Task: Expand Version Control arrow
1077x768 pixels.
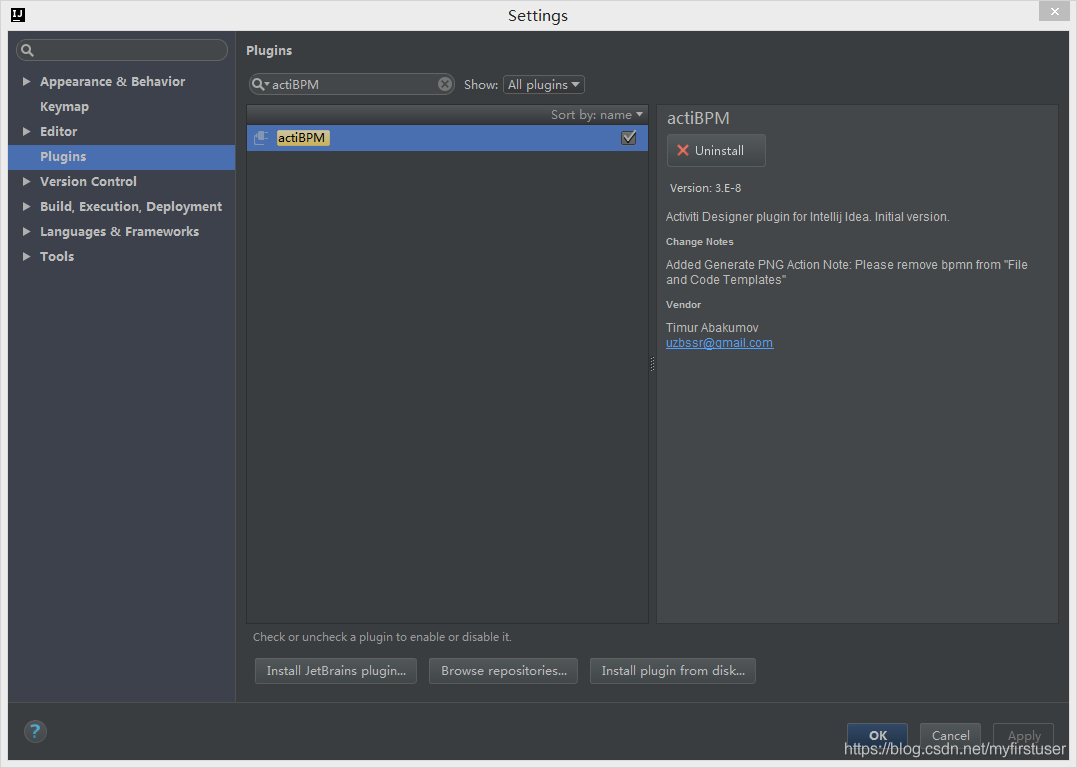Action: 26,181
